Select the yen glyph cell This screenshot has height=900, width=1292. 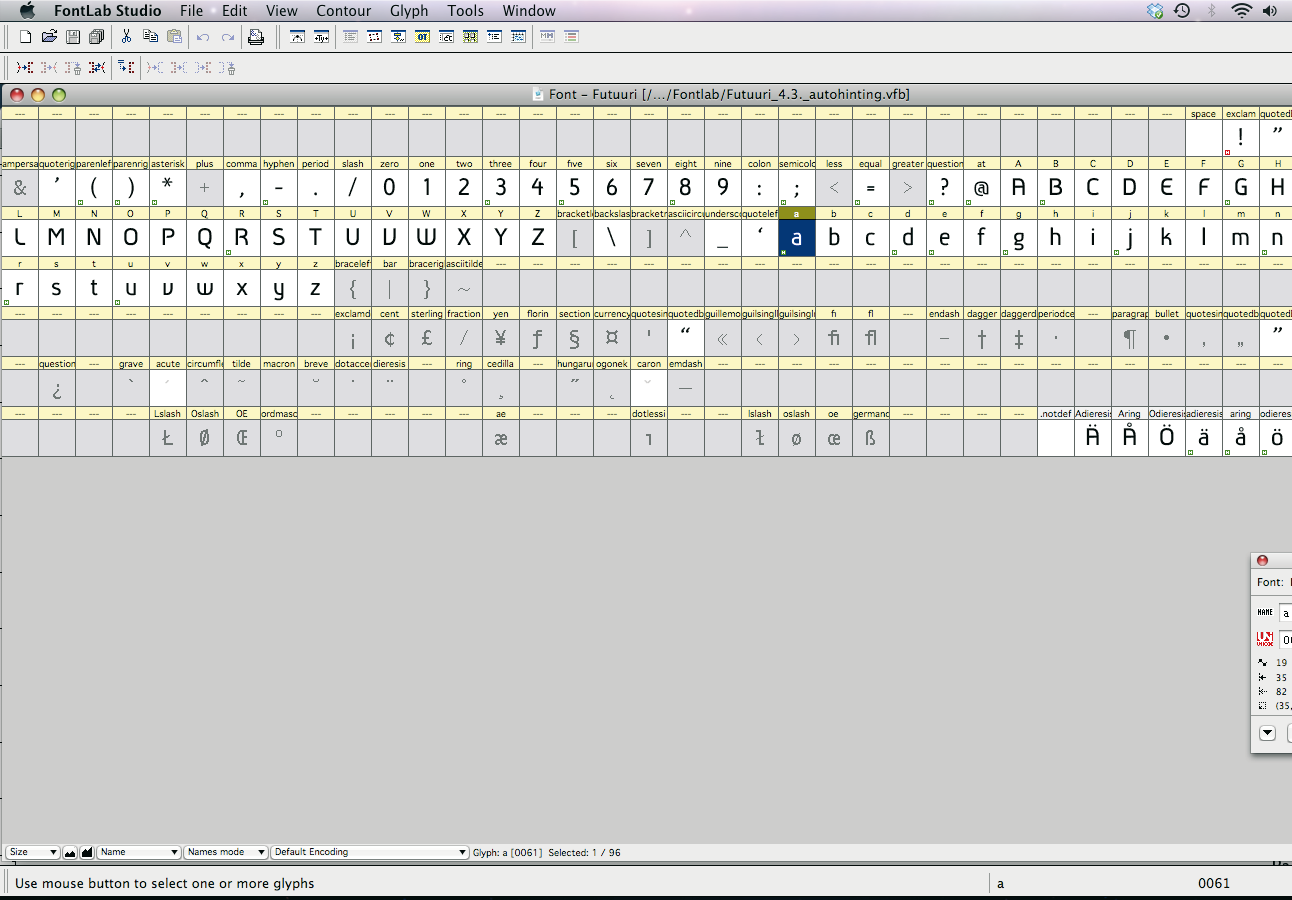(501, 338)
